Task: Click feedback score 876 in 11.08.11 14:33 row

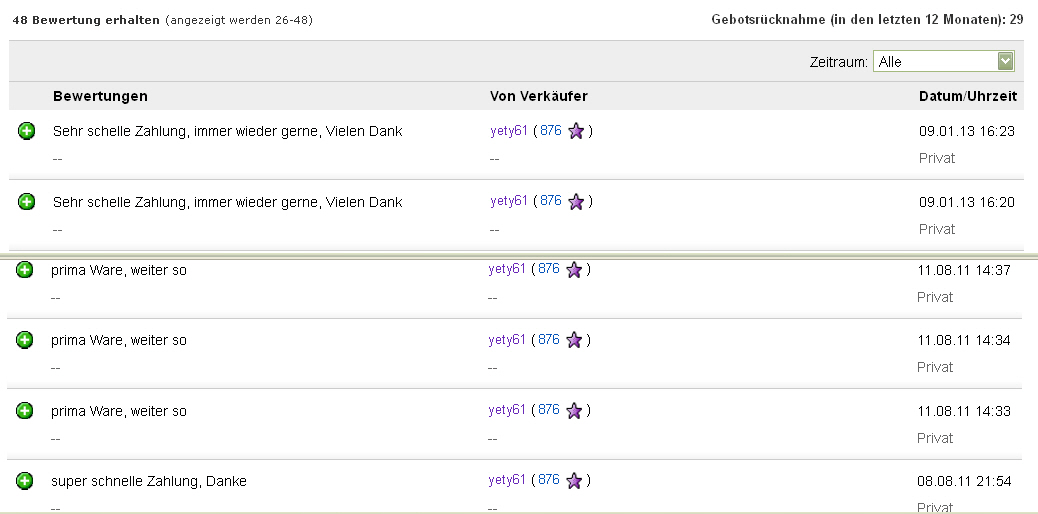Action: coord(549,410)
